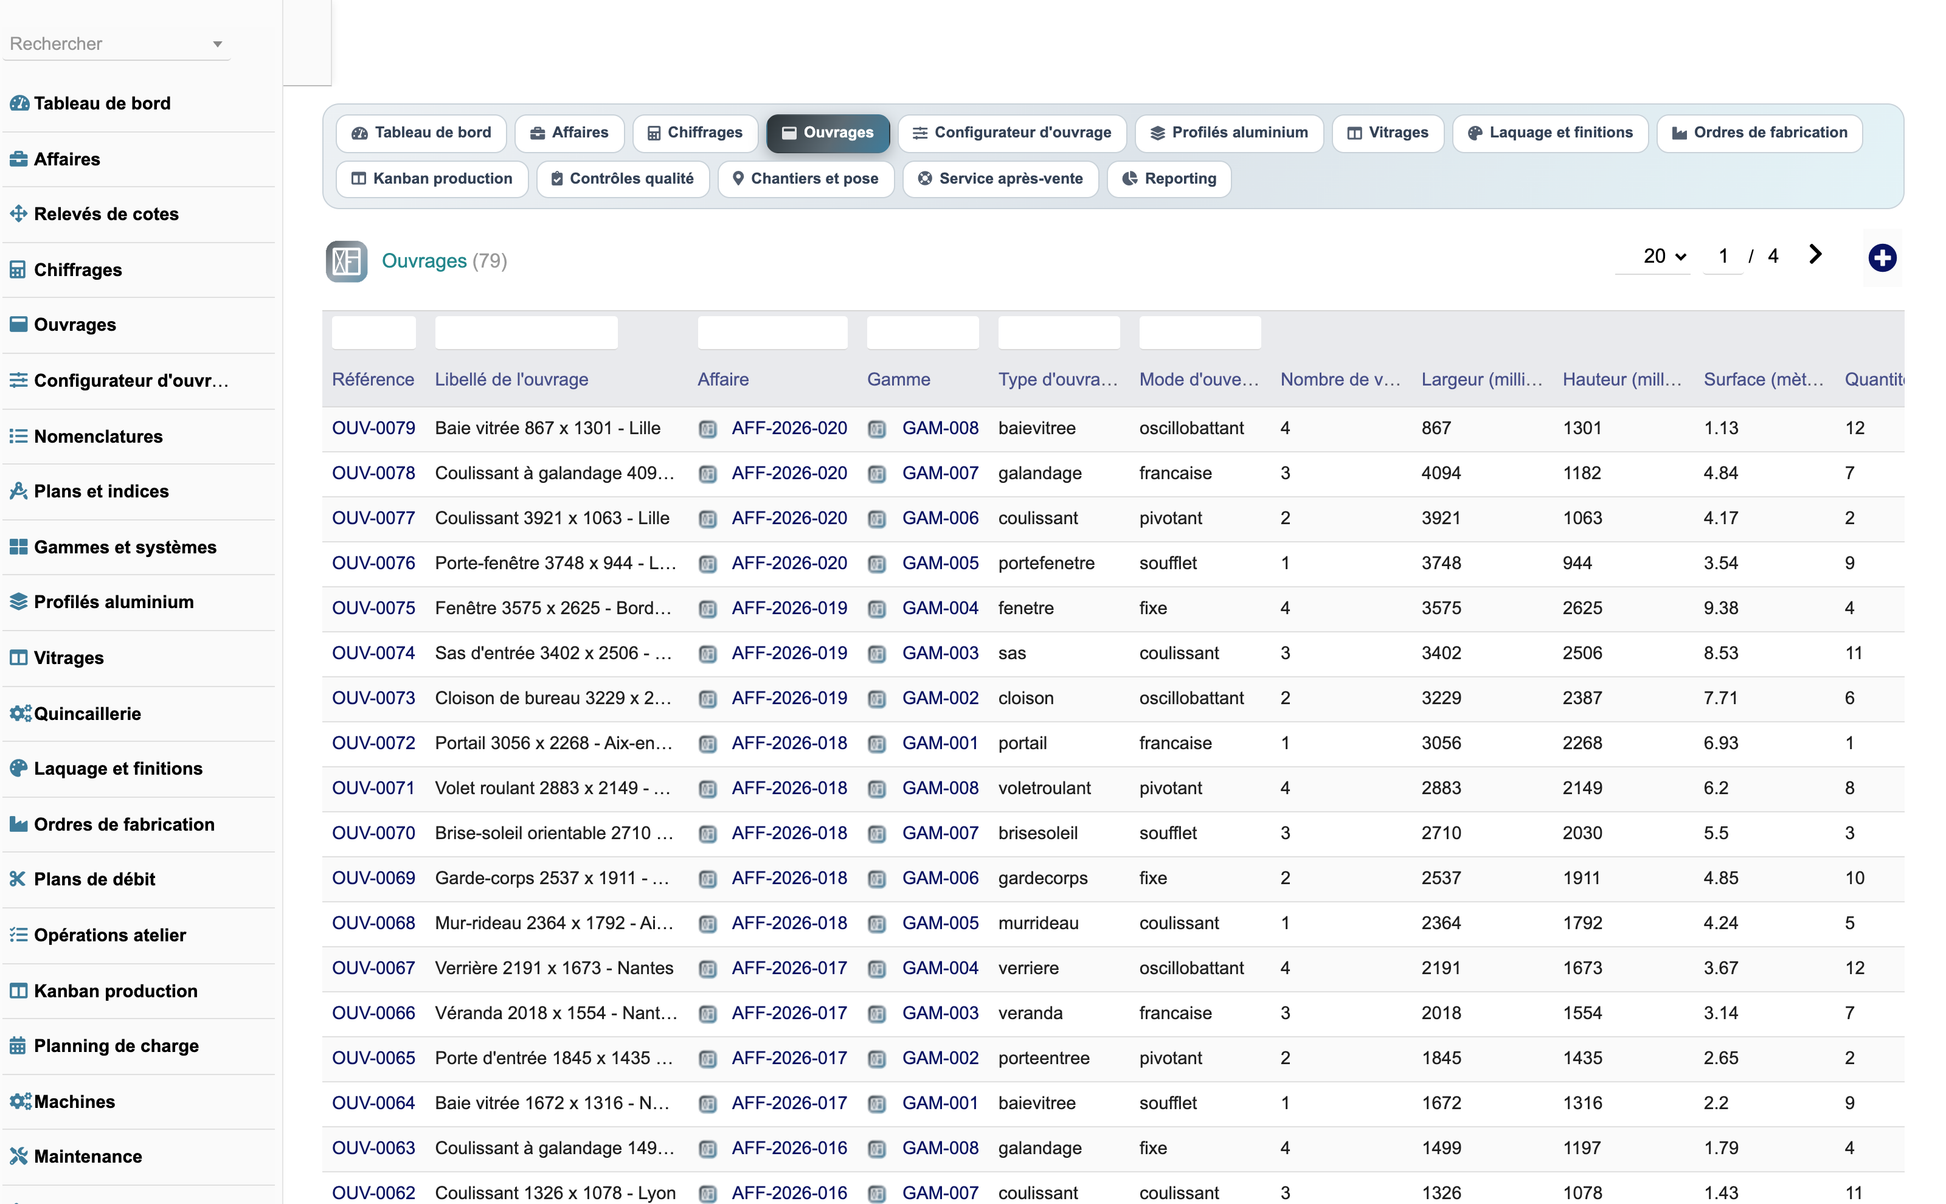Select the Chiffrages calculator icon in sidebar
Image resolution: width=1946 pixels, height=1204 pixels.
(x=18, y=270)
